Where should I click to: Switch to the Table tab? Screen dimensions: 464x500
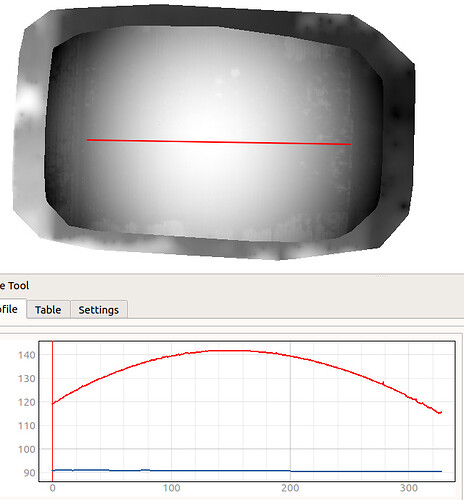point(48,310)
